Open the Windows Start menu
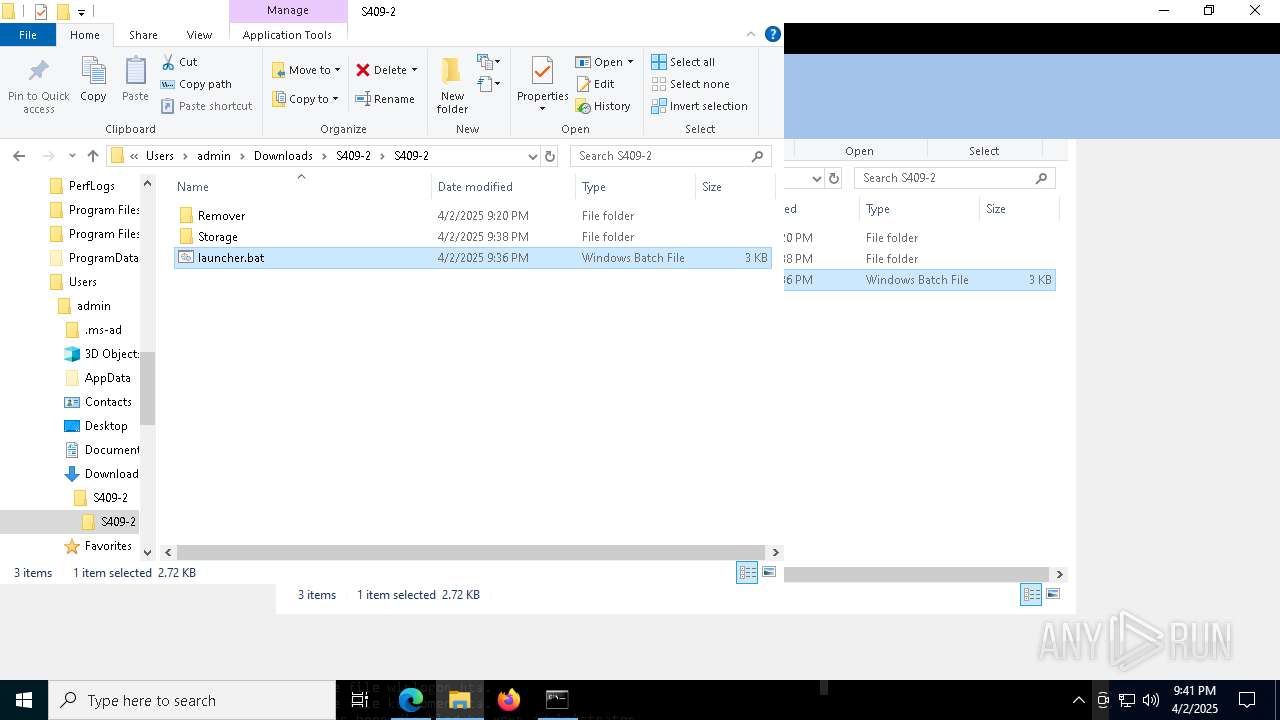The image size is (1280, 720). click(x=24, y=700)
